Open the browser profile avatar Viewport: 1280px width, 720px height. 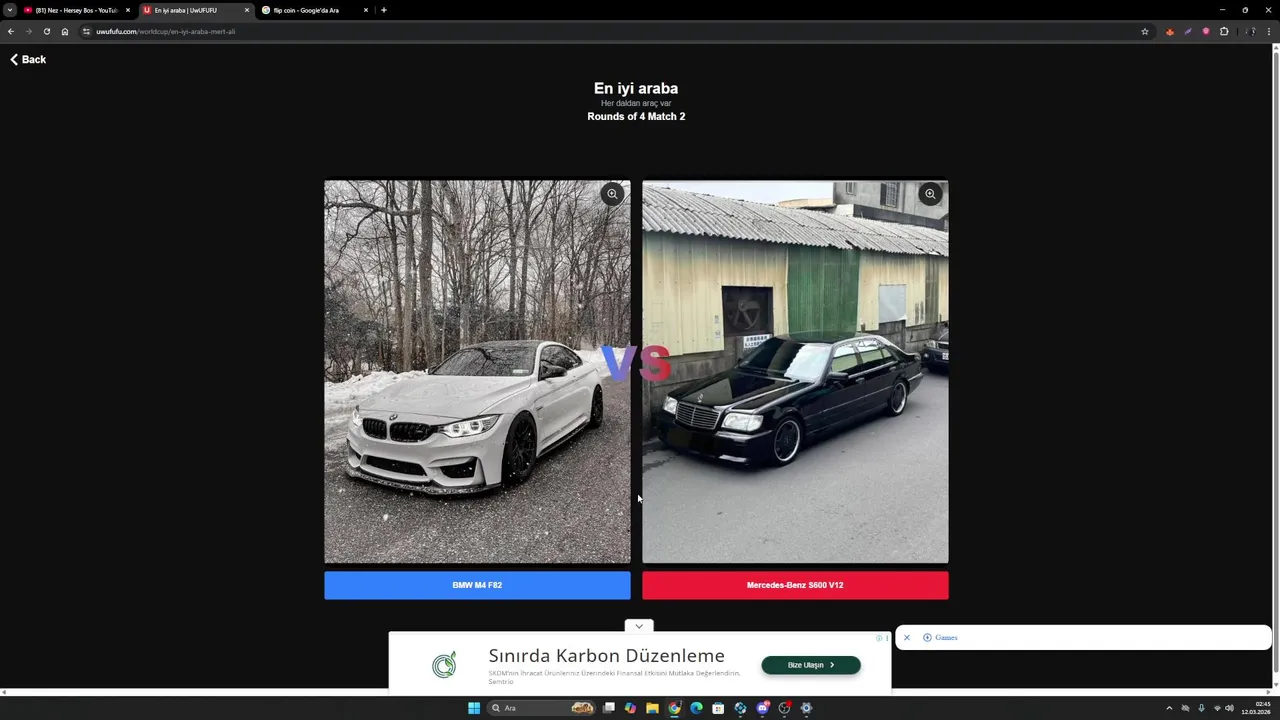tap(1252, 31)
